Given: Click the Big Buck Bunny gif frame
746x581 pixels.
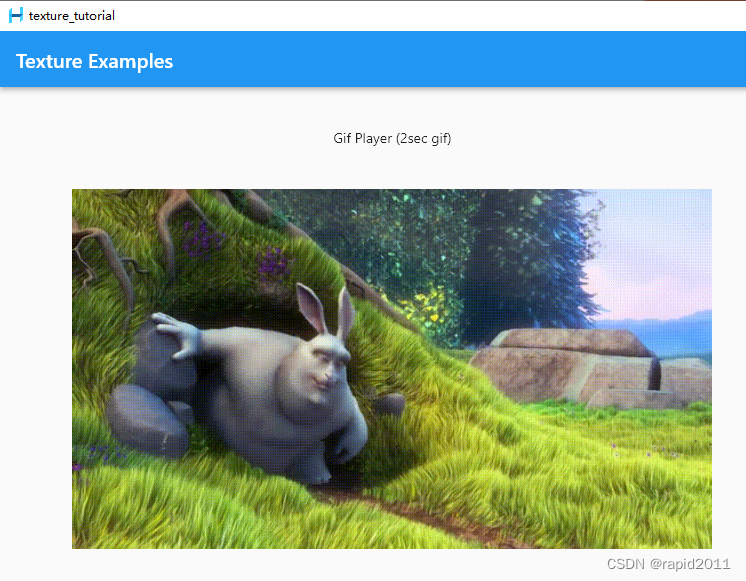Looking at the screenshot, I should pyautogui.click(x=392, y=369).
